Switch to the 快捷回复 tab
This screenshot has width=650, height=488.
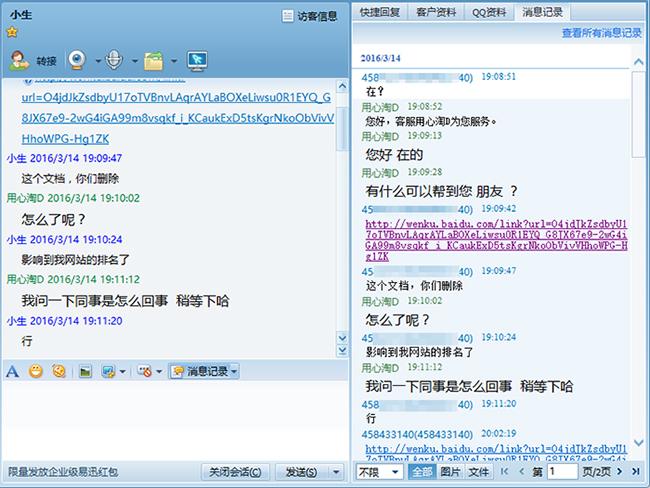coord(380,12)
